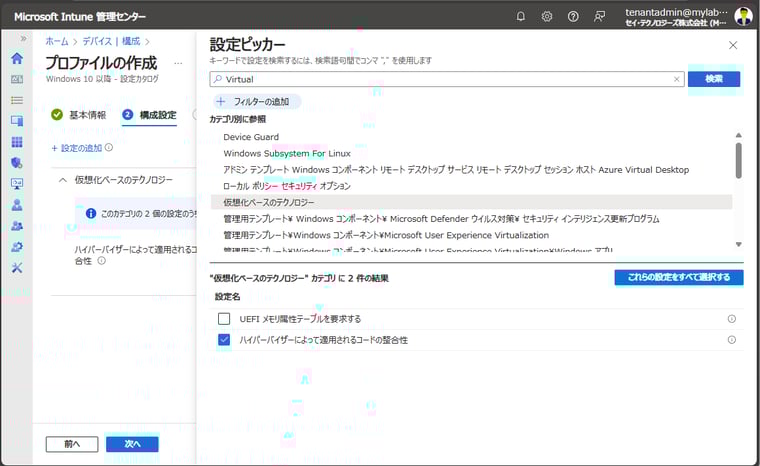Select the Device Guard category
This screenshot has width=760, height=466.
(x=251, y=137)
